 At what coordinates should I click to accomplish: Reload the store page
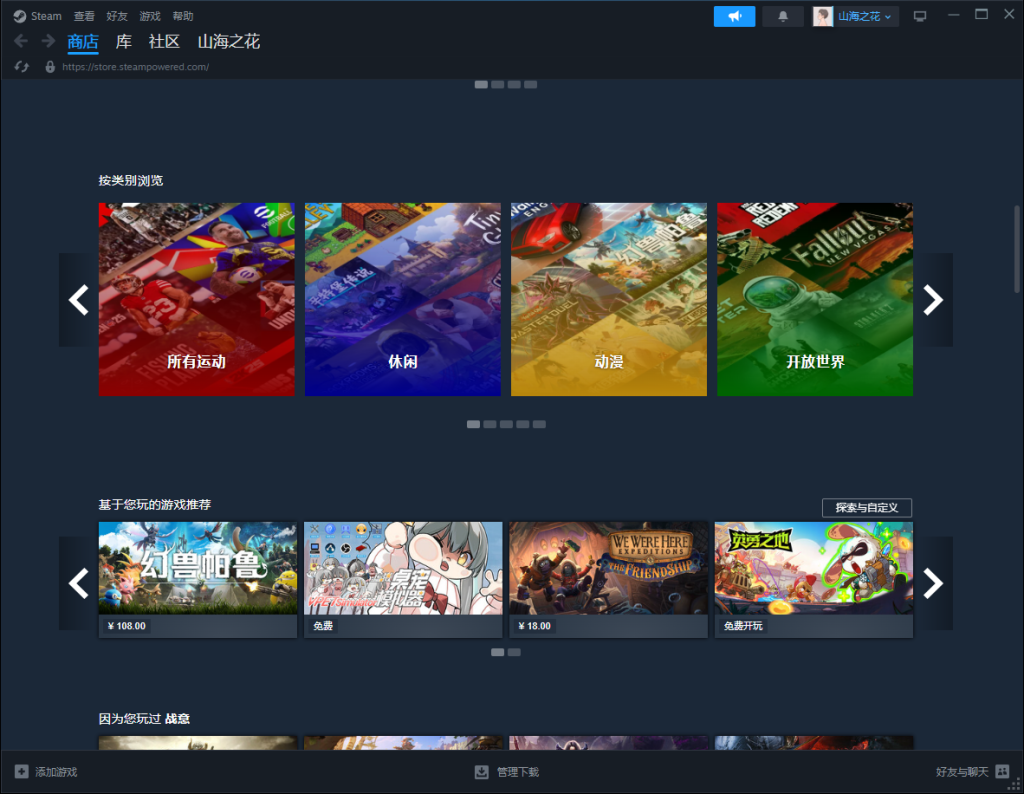click(21, 67)
